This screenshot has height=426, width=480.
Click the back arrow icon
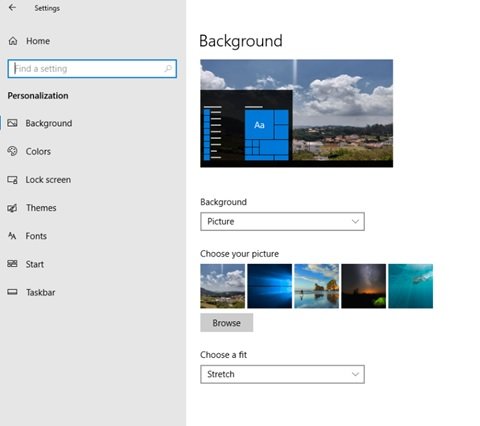point(12,7)
